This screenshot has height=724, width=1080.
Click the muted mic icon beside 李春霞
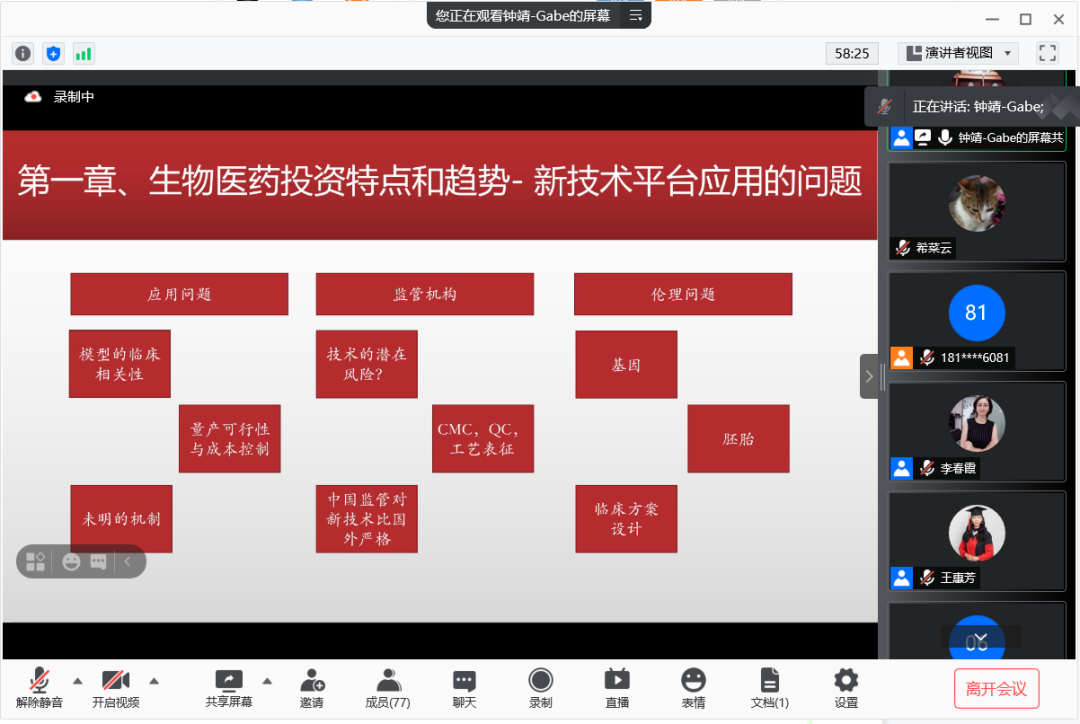pos(927,468)
